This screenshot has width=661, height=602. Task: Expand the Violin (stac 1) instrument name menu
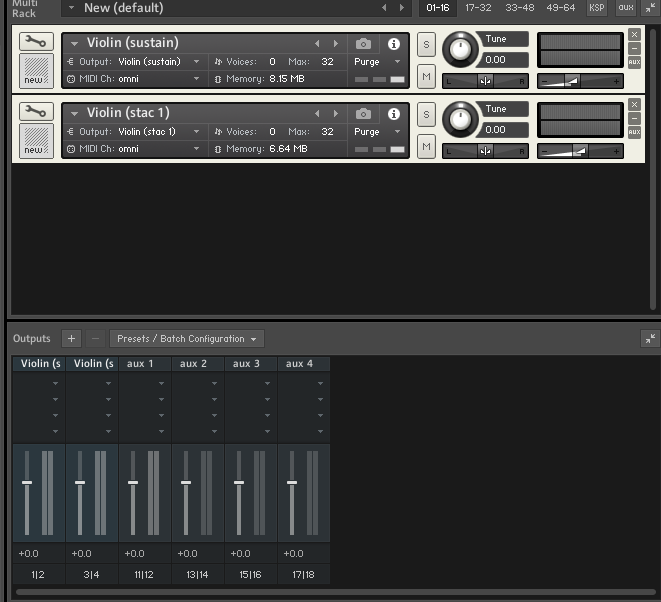click(x=75, y=113)
